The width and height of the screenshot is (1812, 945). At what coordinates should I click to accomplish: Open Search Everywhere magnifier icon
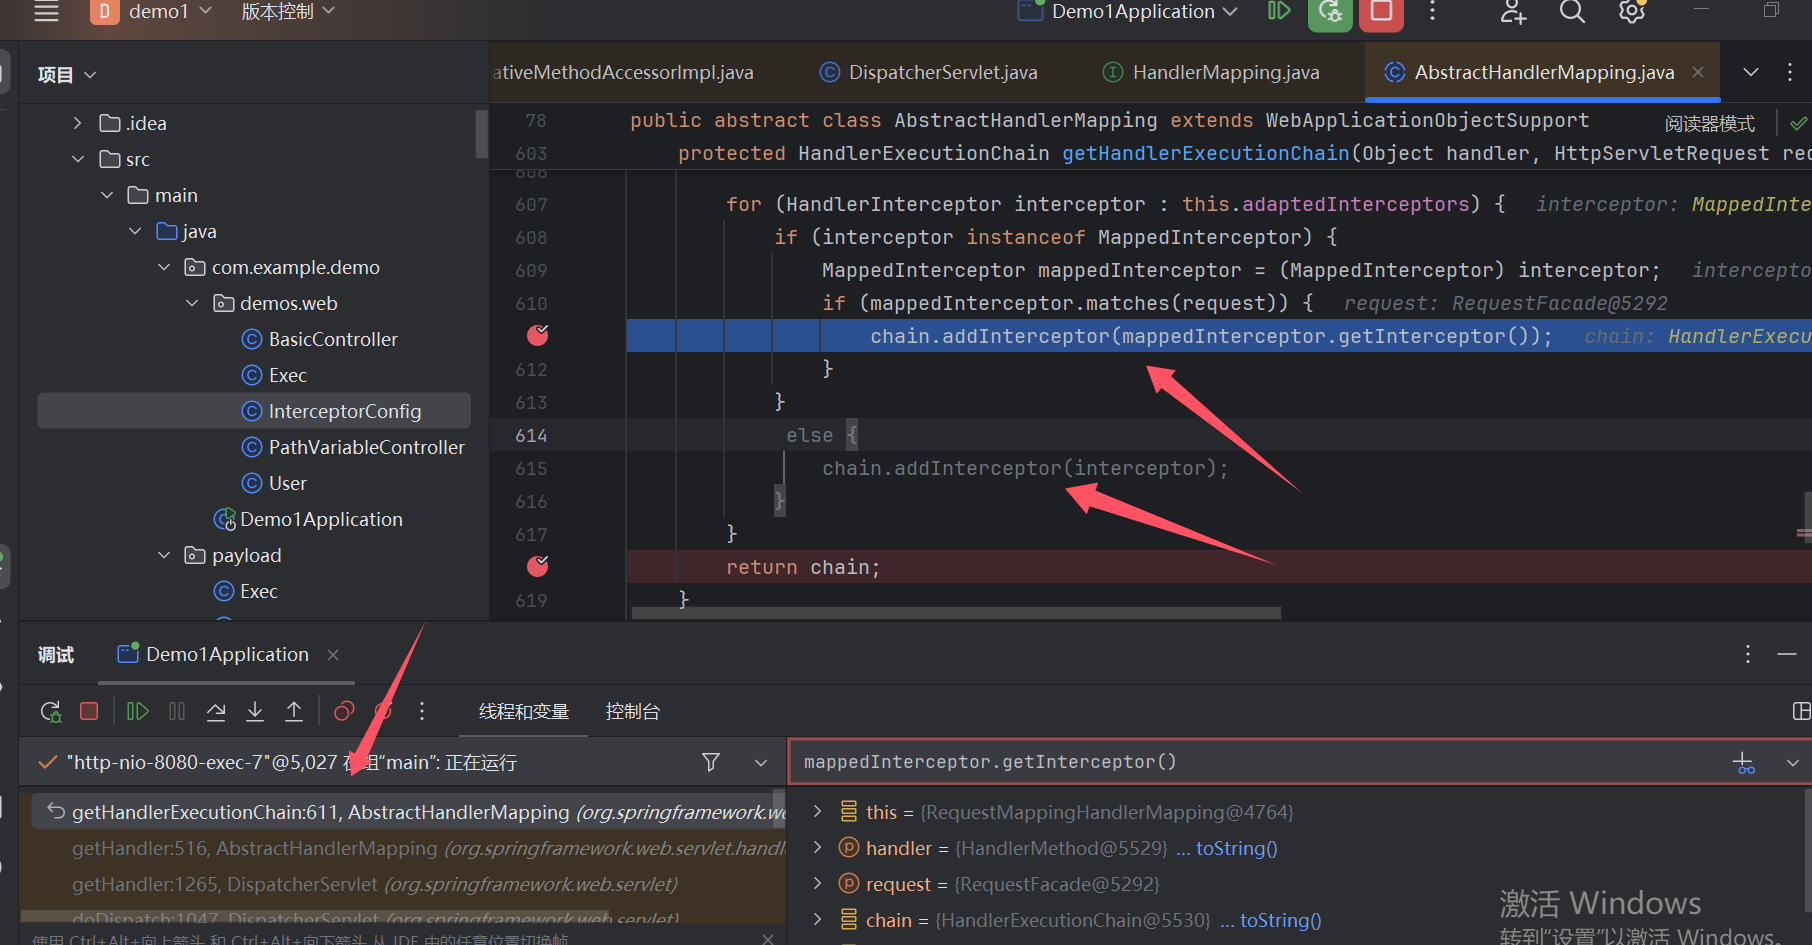[1572, 12]
